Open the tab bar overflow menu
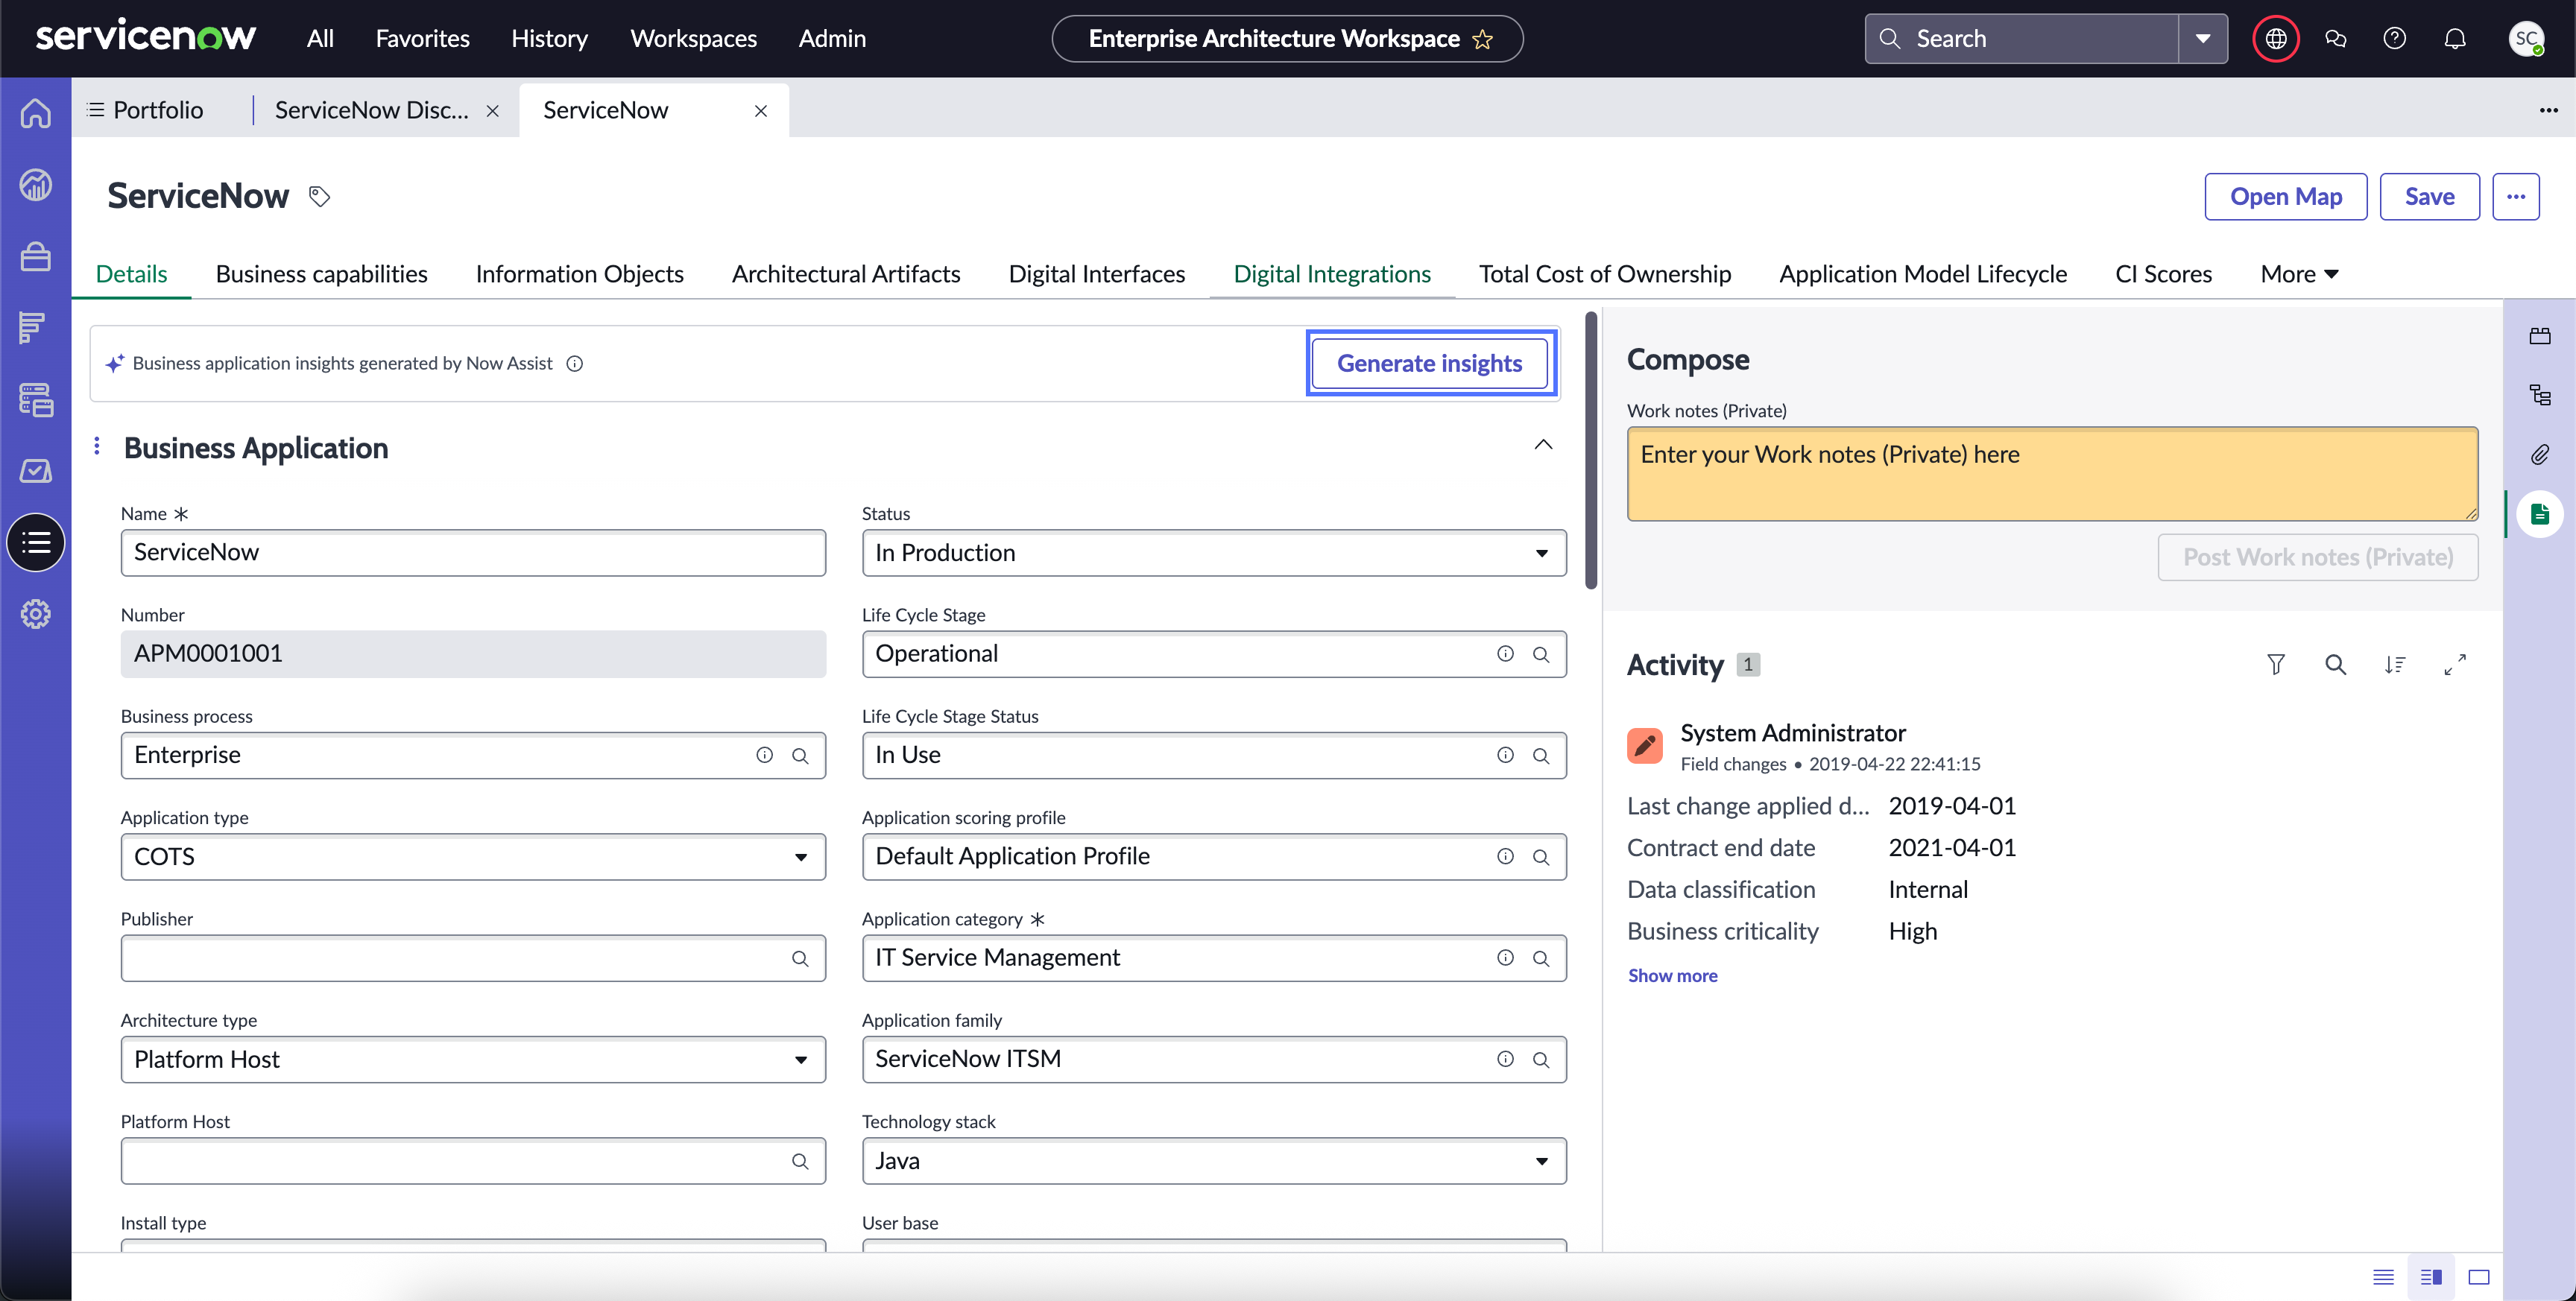Viewport: 2576px width, 1301px height. [x=2549, y=111]
